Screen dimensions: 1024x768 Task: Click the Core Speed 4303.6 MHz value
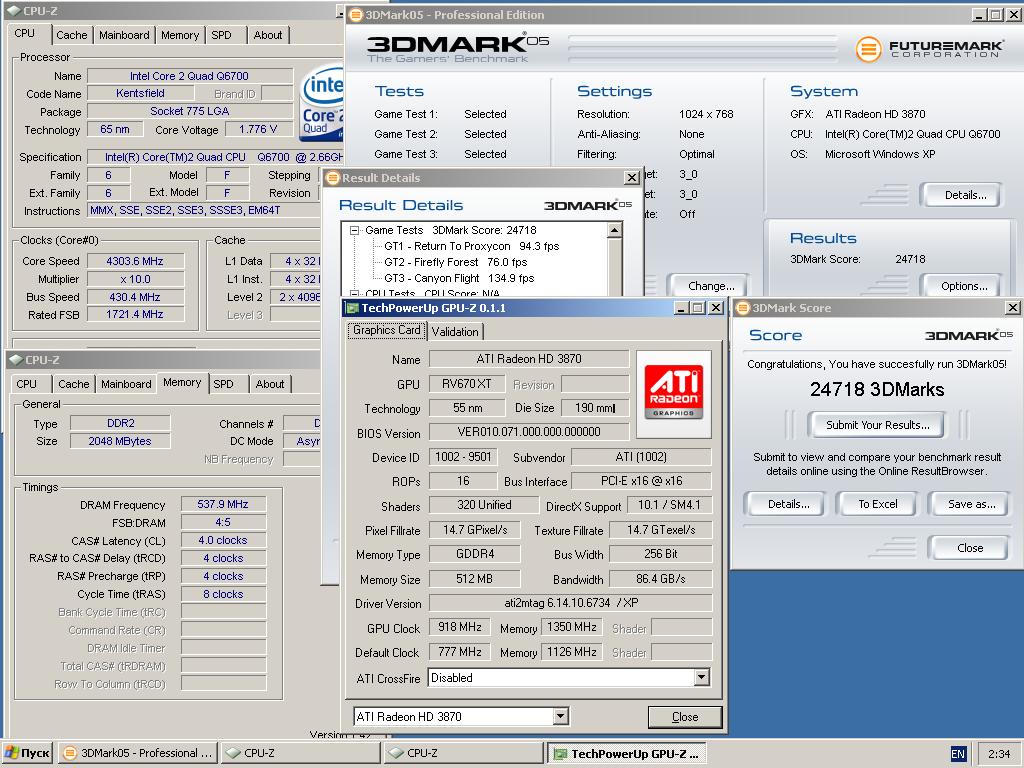[135, 261]
